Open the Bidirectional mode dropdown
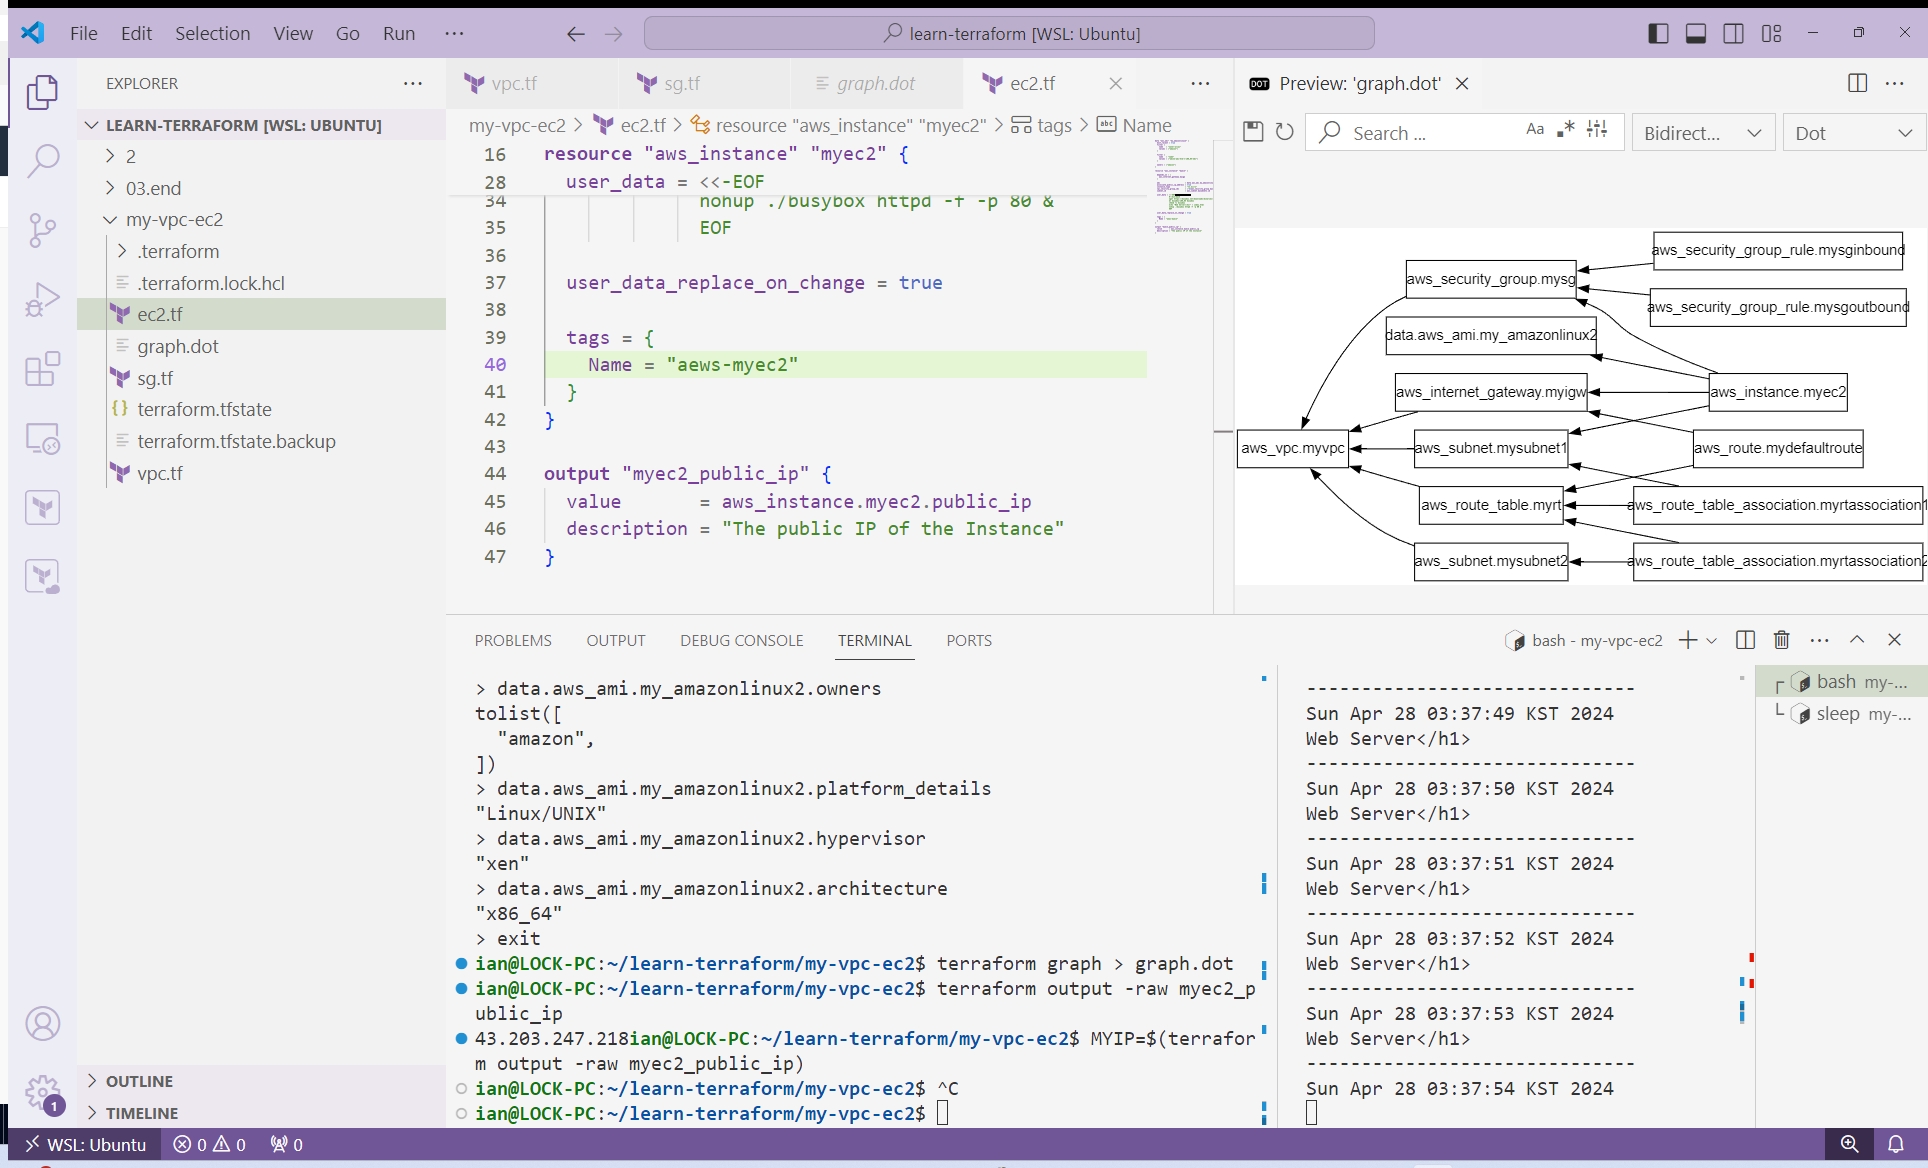The height and width of the screenshot is (1168, 1928). pyautogui.click(x=1703, y=133)
